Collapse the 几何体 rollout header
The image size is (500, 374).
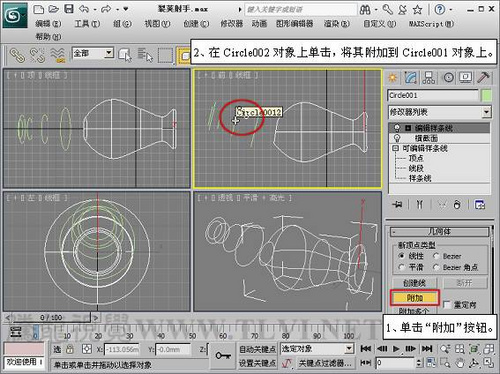(440, 232)
